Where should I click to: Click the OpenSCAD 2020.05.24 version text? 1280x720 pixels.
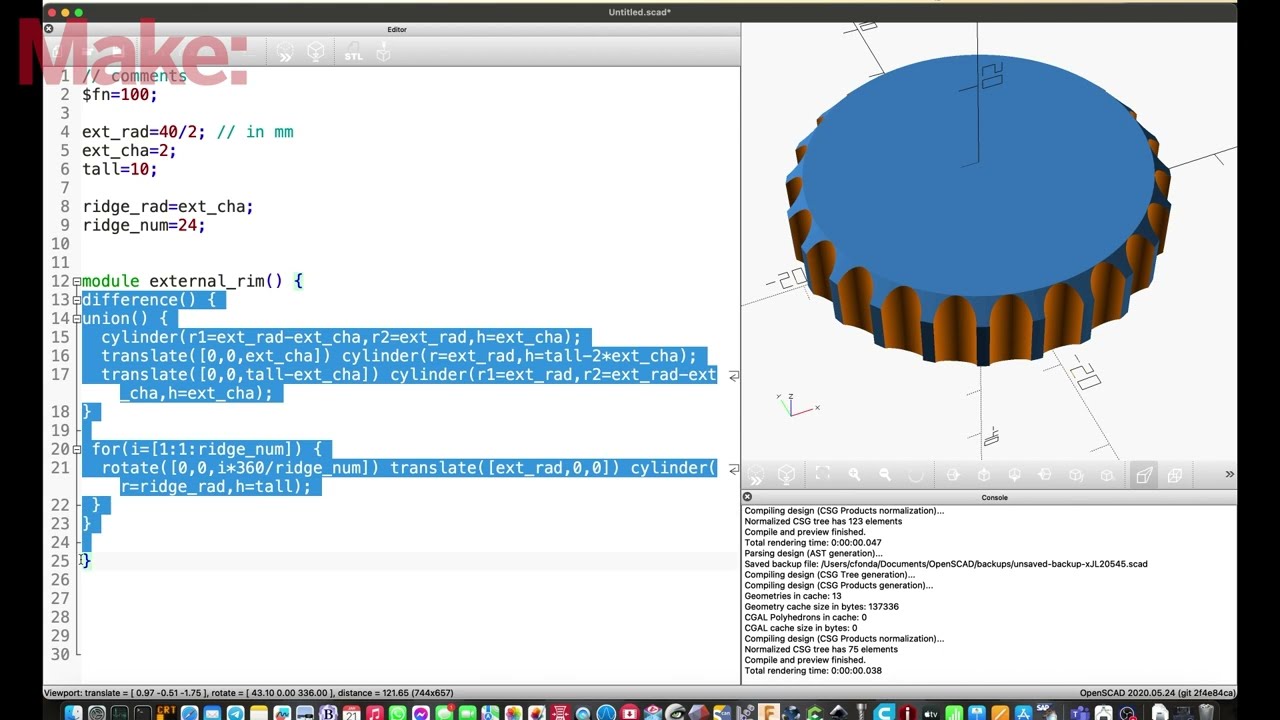tap(1157, 693)
